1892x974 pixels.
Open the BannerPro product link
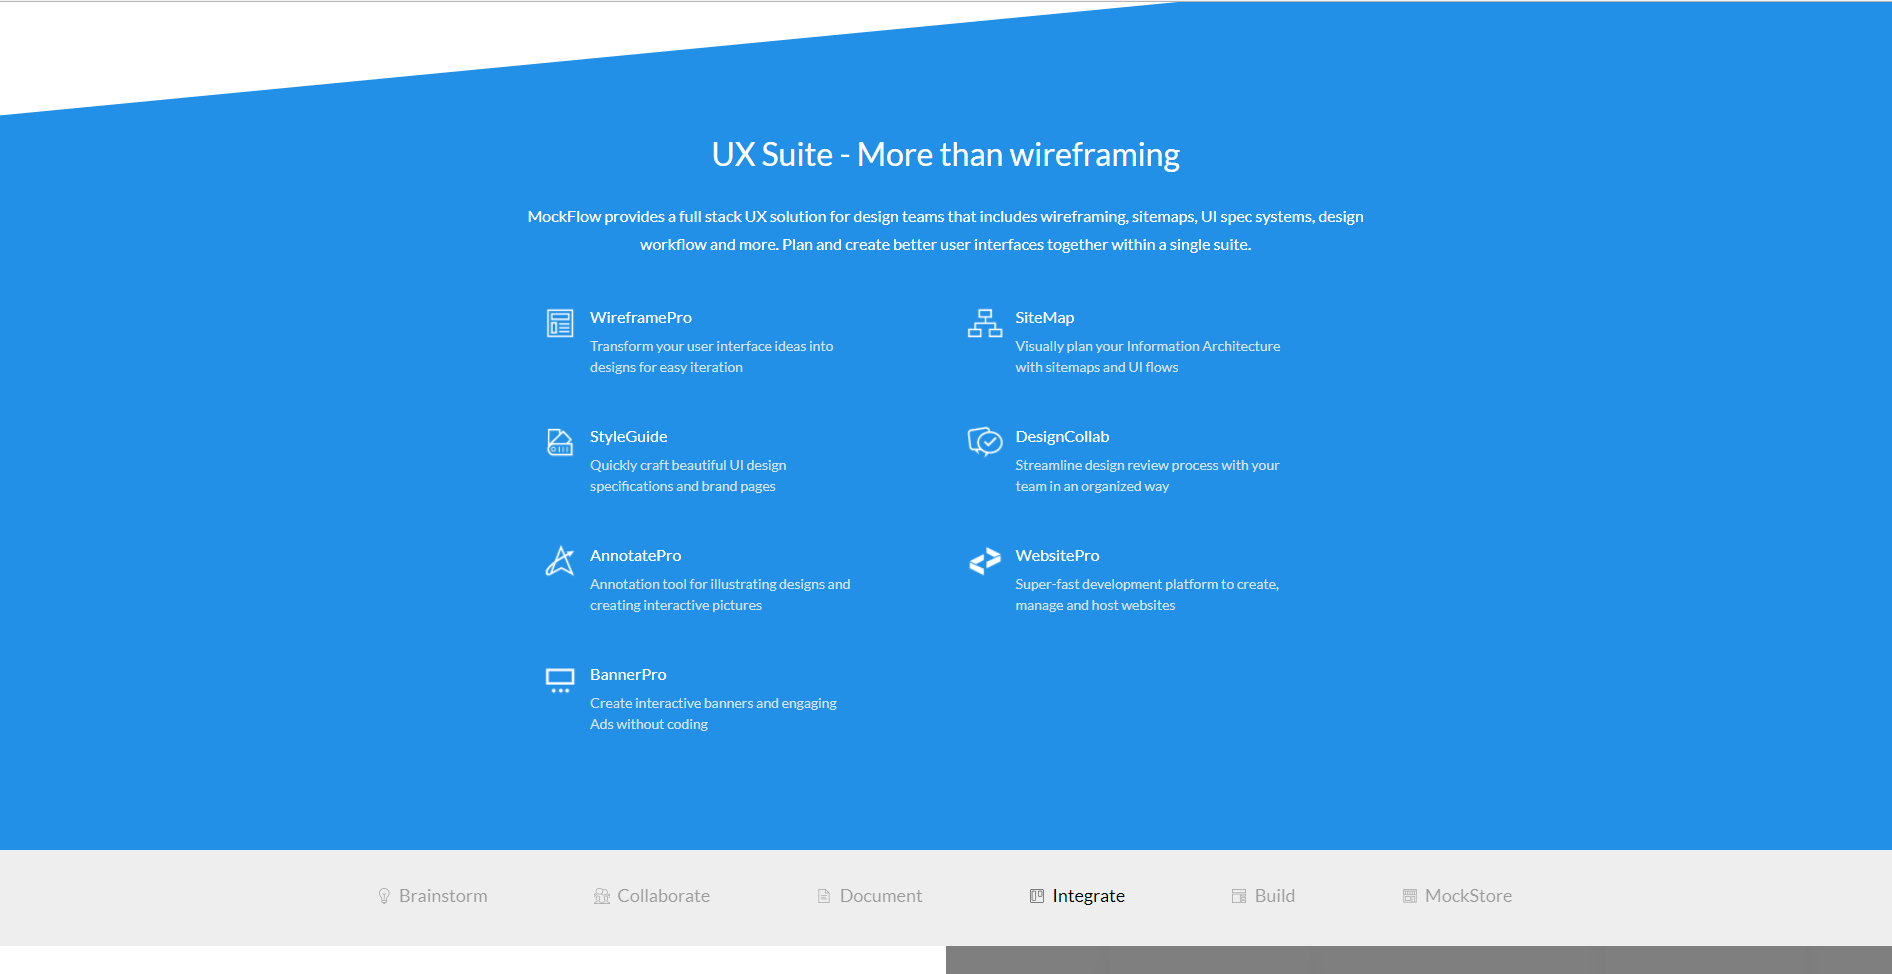pyautogui.click(x=628, y=675)
